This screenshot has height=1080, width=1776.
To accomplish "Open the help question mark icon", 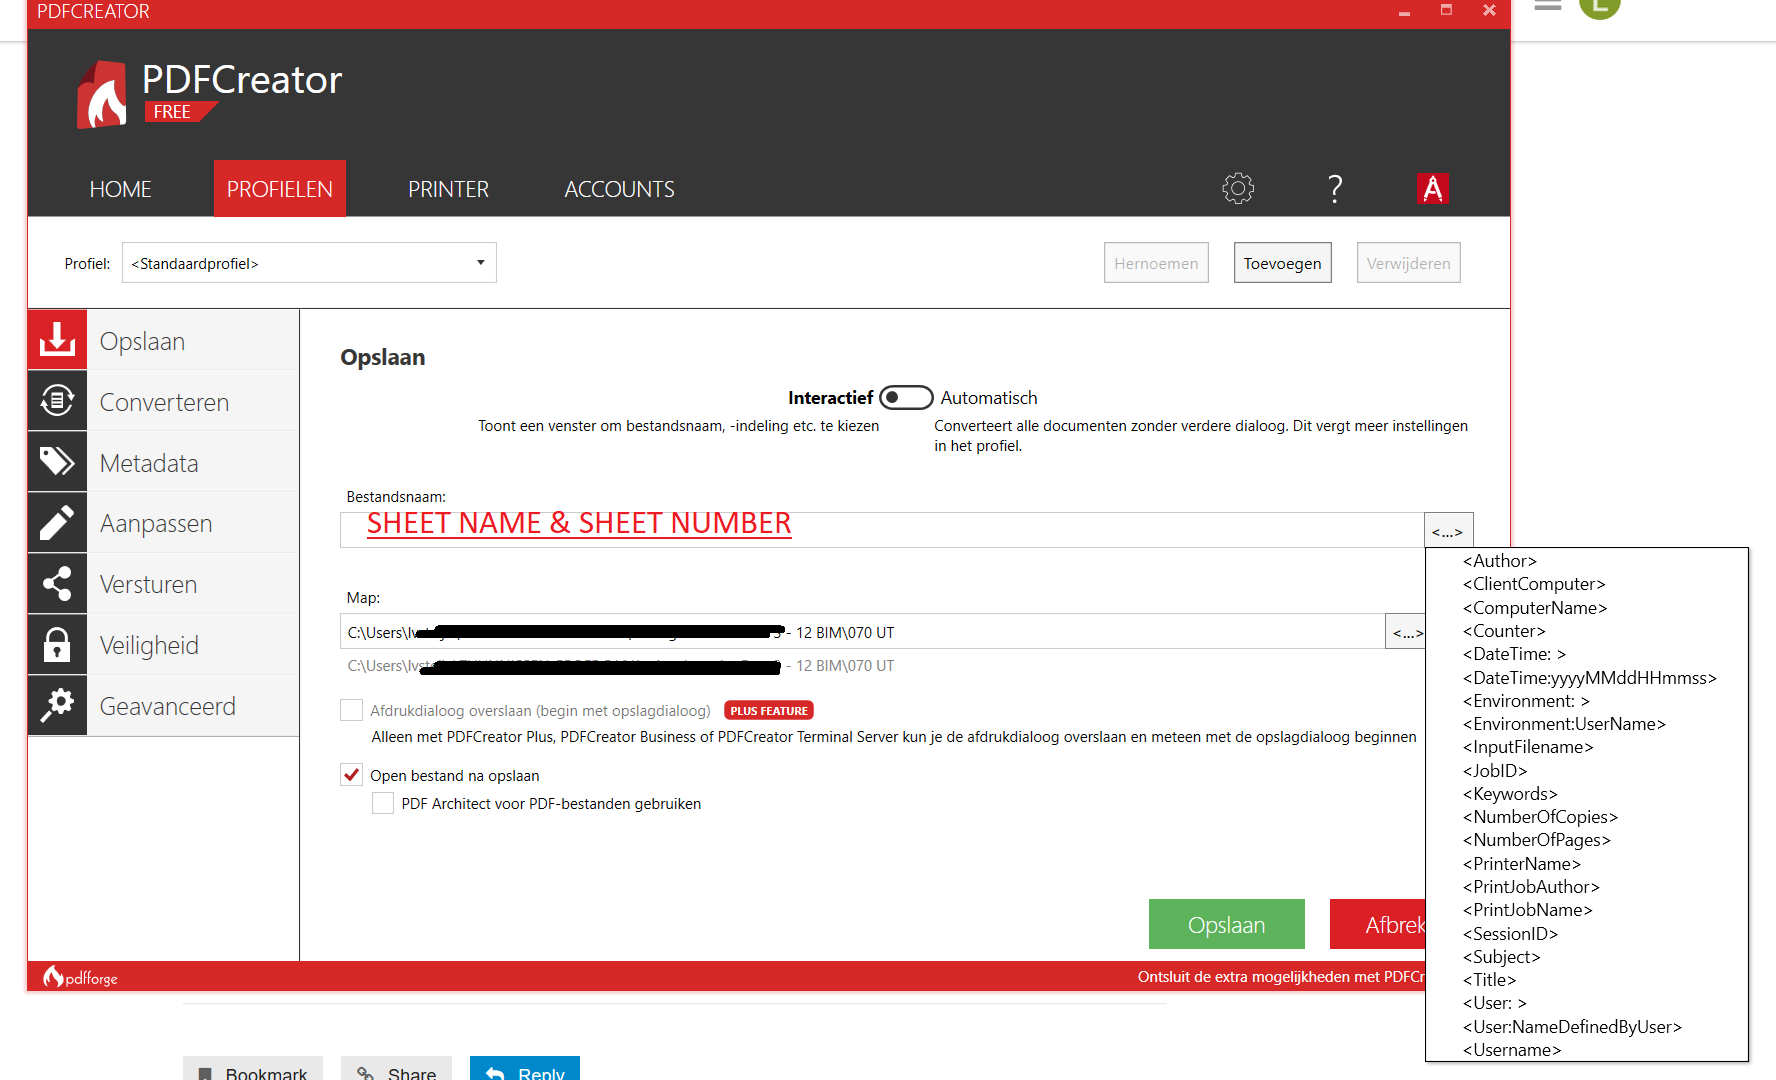I will pos(1335,188).
